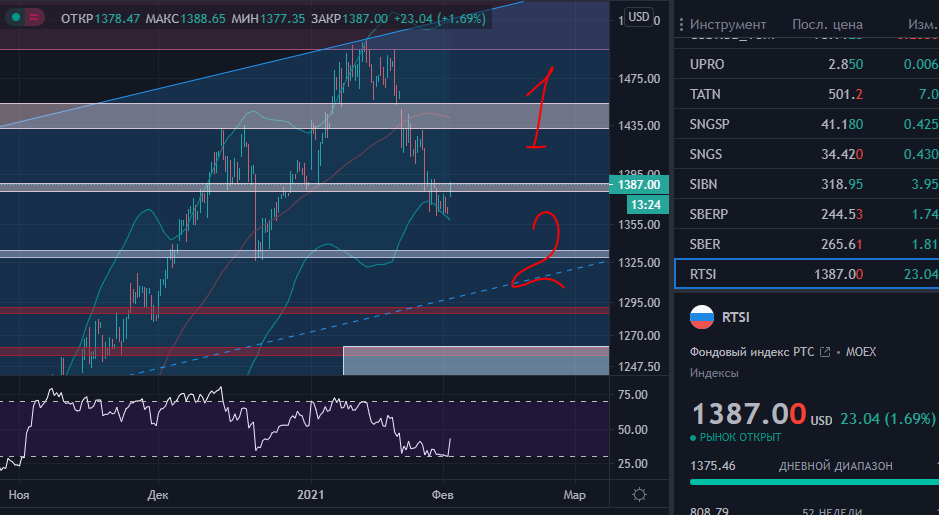Click the РЫНОК ОТКРЫТ status text
939x515 pixels.
click(x=740, y=437)
